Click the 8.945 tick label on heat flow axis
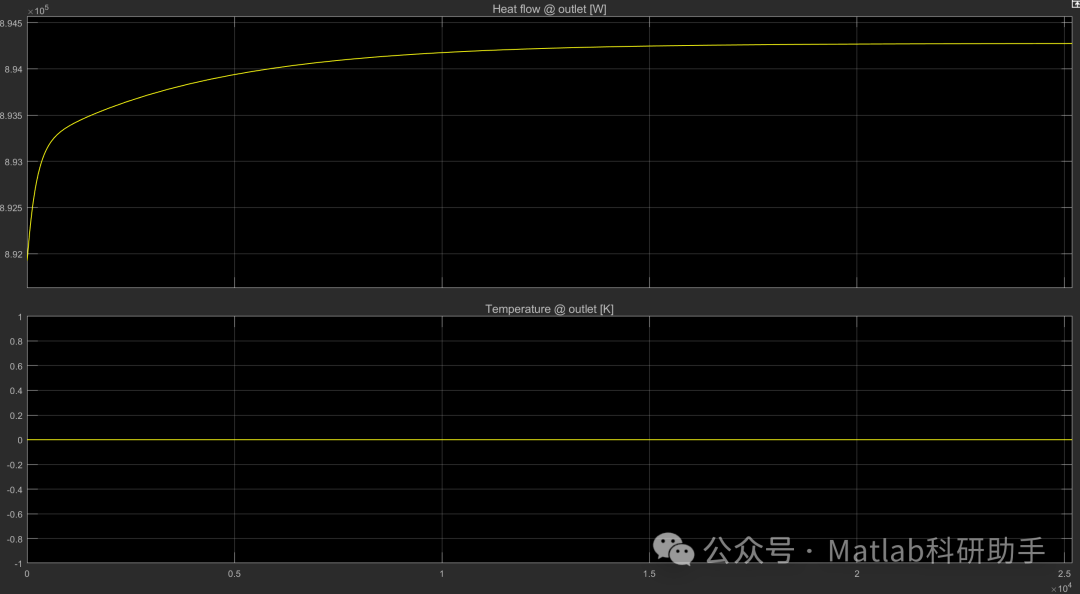 coord(11,23)
